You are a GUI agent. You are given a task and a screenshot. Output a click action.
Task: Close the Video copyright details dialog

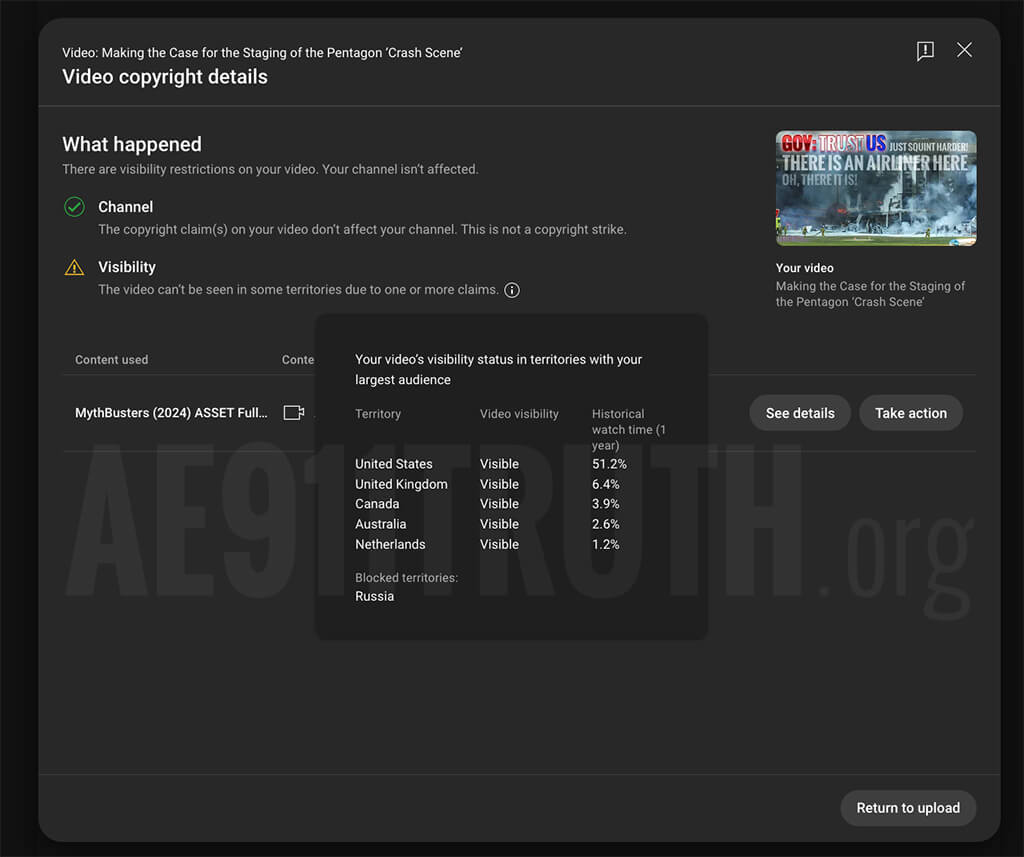tap(964, 50)
